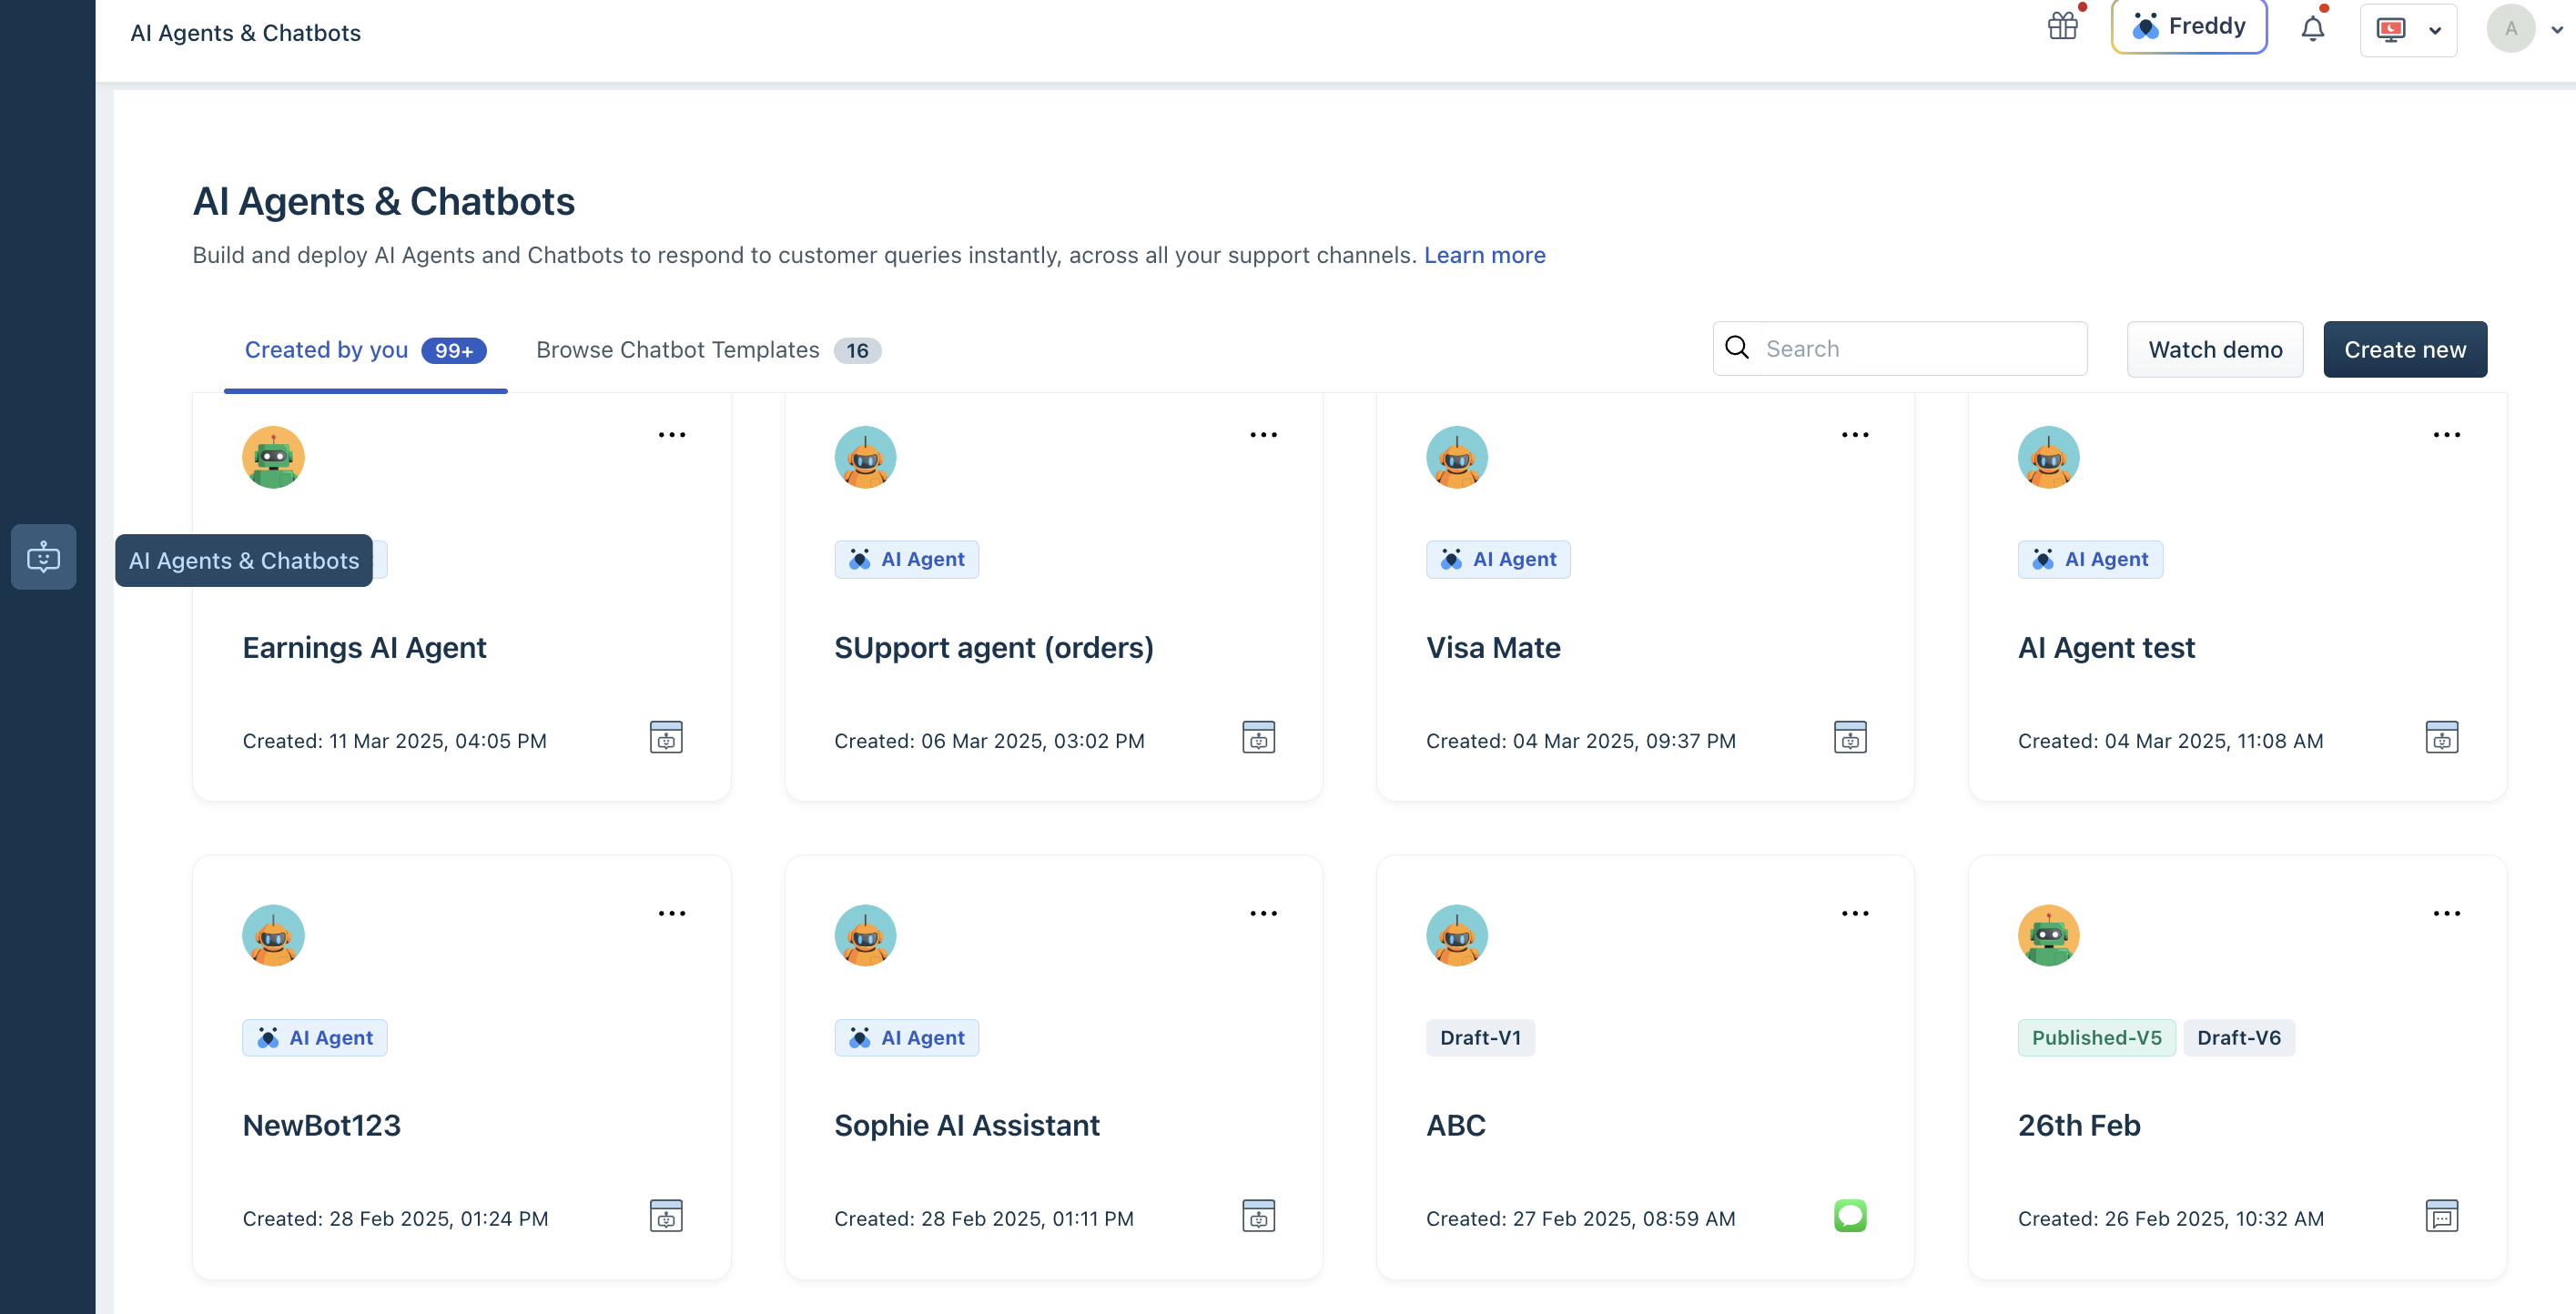This screenshot has width=2576, height=1314.
Task: Click the Visa Mate robot avatar
Action: tap(1456, 457)
